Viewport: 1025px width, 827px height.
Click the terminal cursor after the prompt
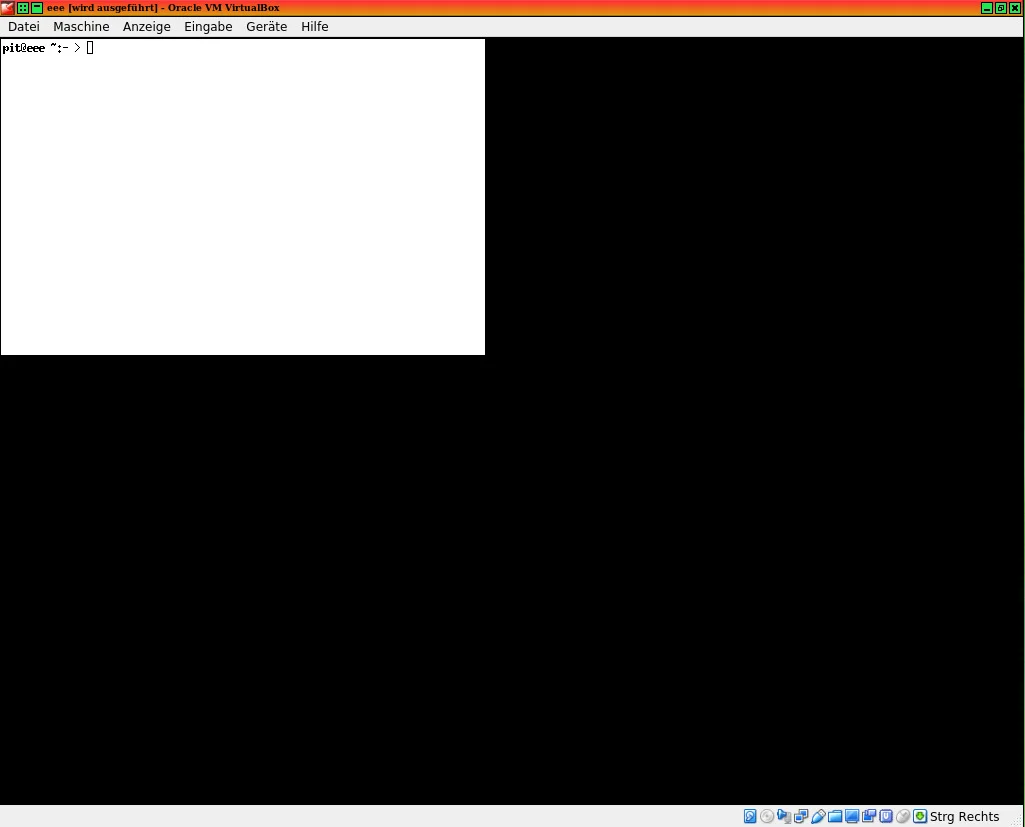(x=90, y=48)
